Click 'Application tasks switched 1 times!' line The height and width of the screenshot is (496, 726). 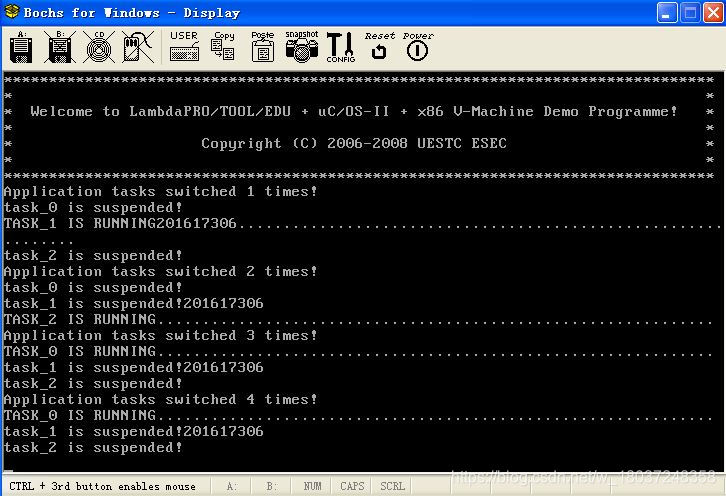(x=160, y=191)
